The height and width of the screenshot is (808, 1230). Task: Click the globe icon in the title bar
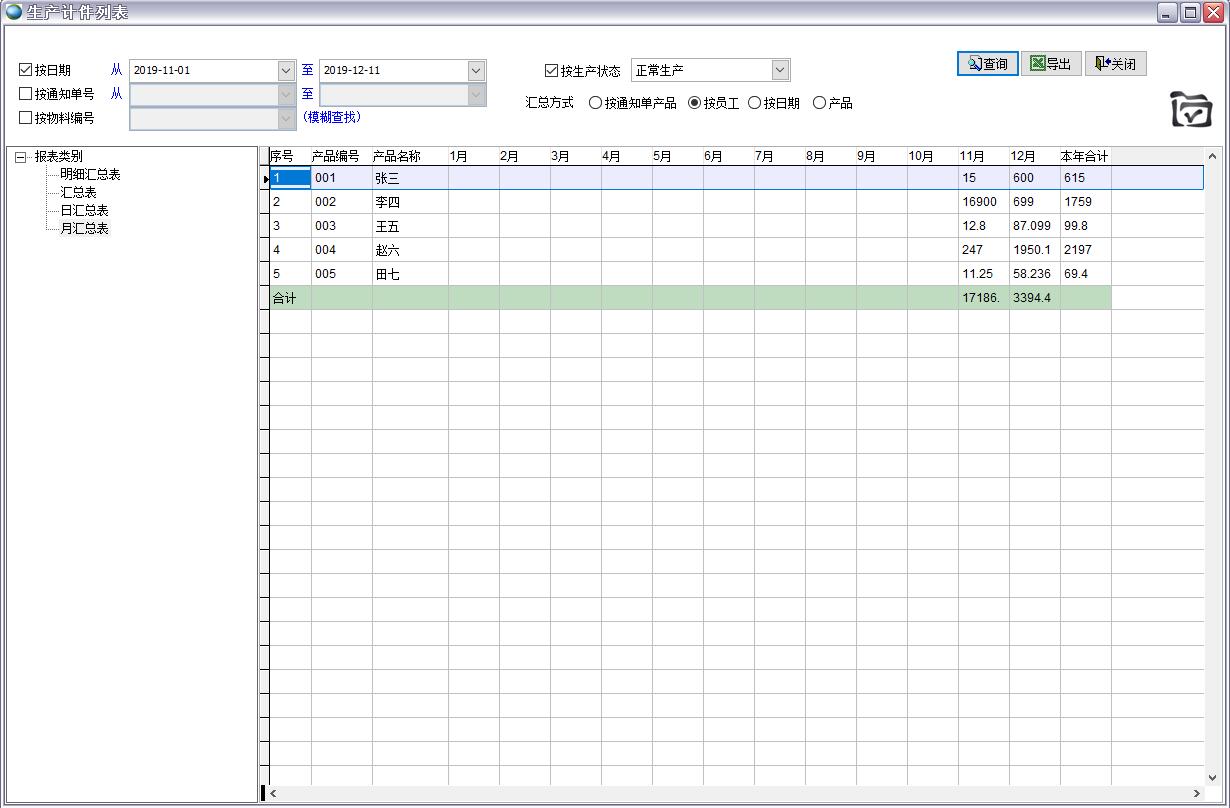tap(10, 12)
